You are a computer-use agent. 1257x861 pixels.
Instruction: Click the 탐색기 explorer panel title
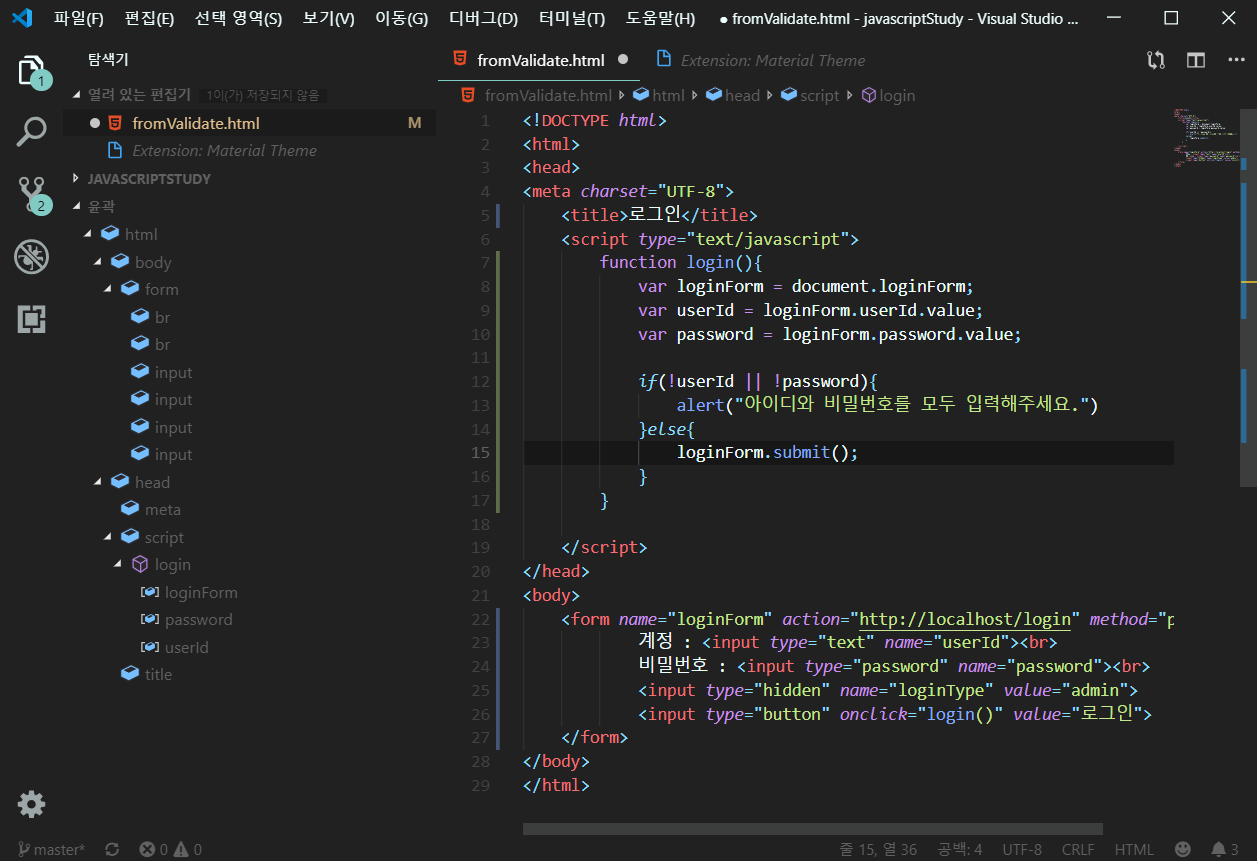click(x=109, y=60)
